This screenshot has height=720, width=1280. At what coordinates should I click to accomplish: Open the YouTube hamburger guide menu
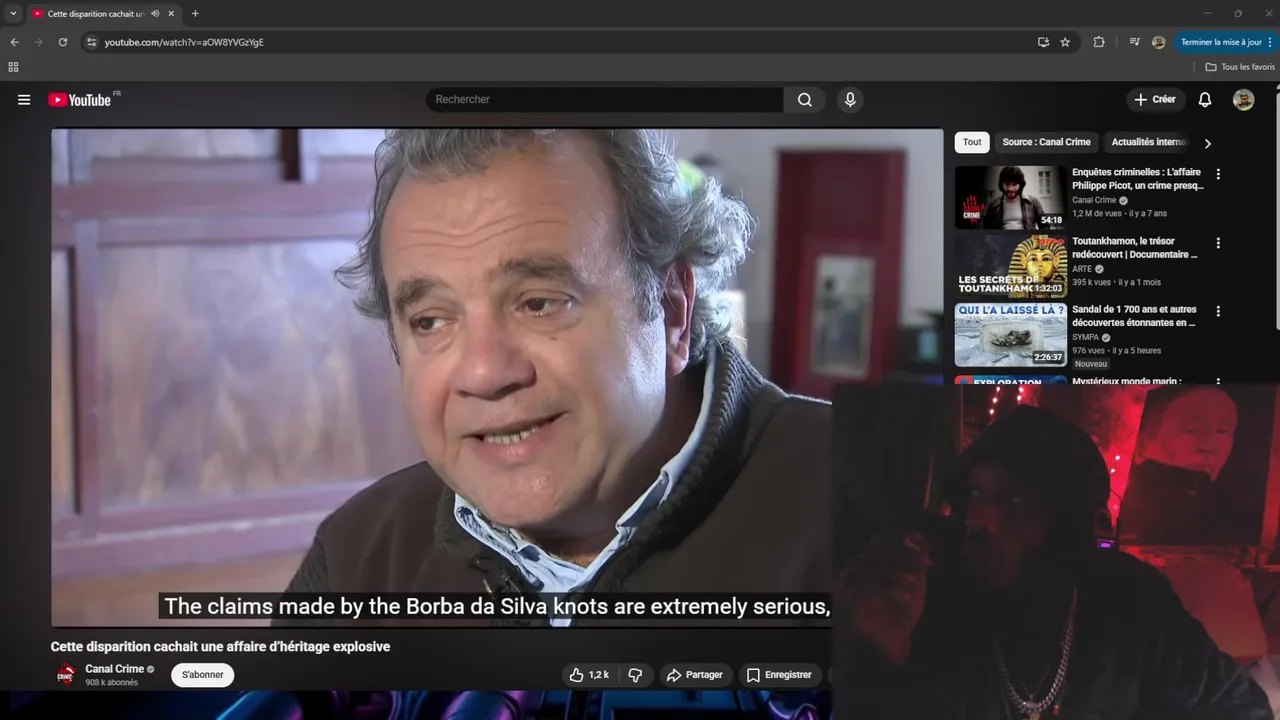(x=24, y=100)
